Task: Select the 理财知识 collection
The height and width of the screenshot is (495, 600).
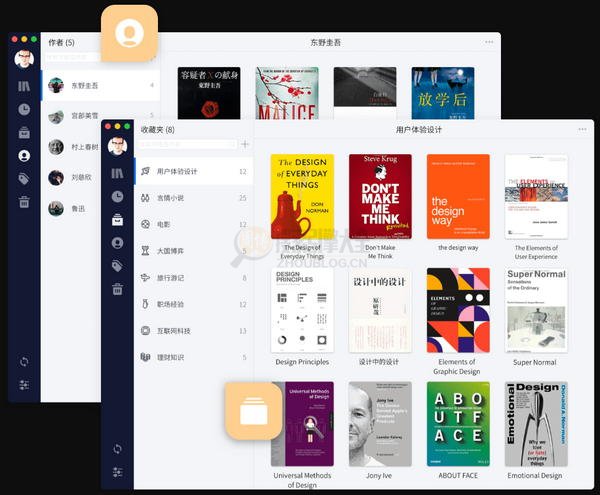Action: pos(194,357)
